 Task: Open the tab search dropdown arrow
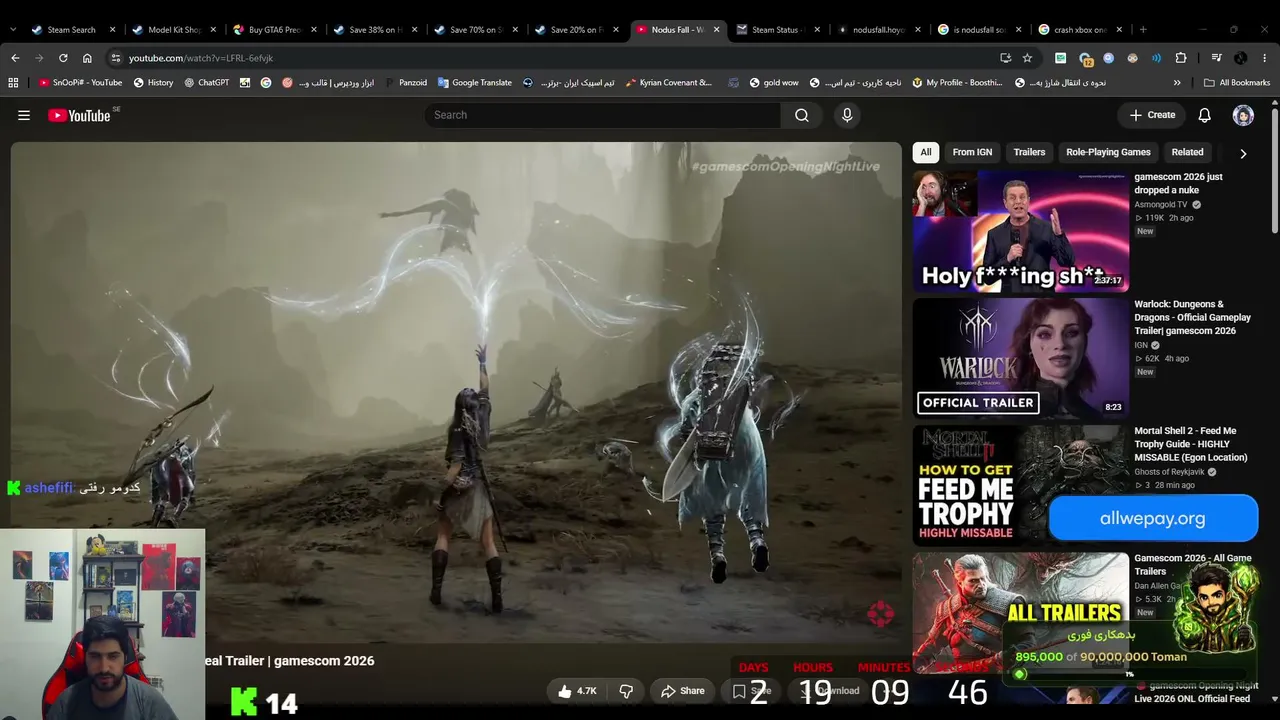click(13, 30)
